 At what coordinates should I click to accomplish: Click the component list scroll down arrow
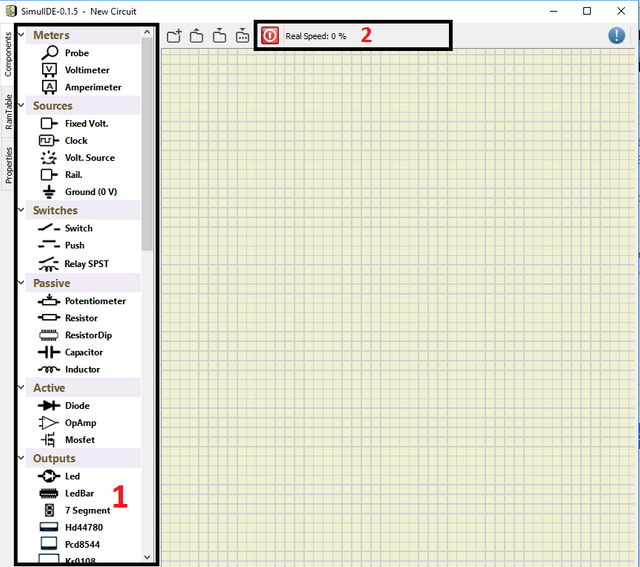(147, 557)
